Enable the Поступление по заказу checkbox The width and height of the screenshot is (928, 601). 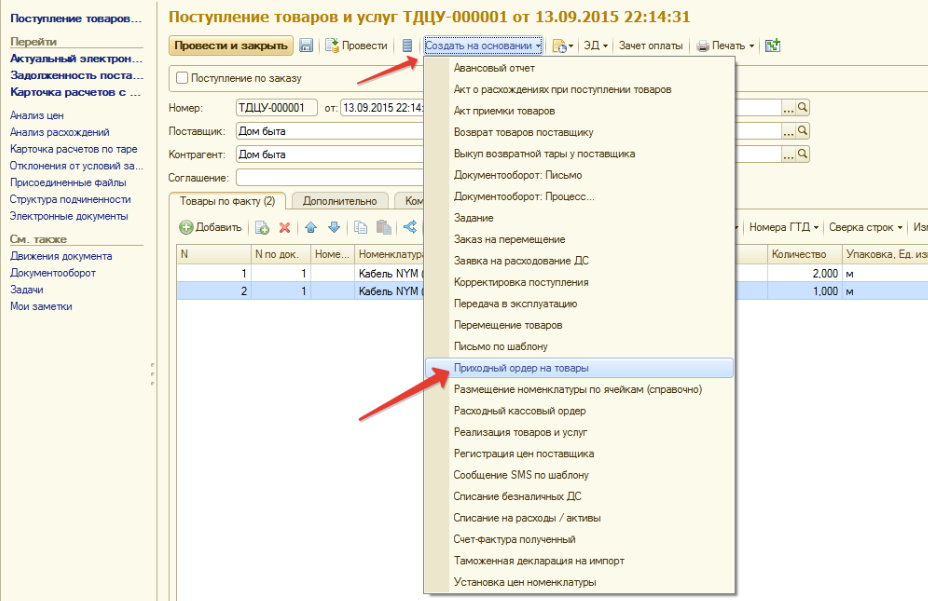tap(182, 78)
